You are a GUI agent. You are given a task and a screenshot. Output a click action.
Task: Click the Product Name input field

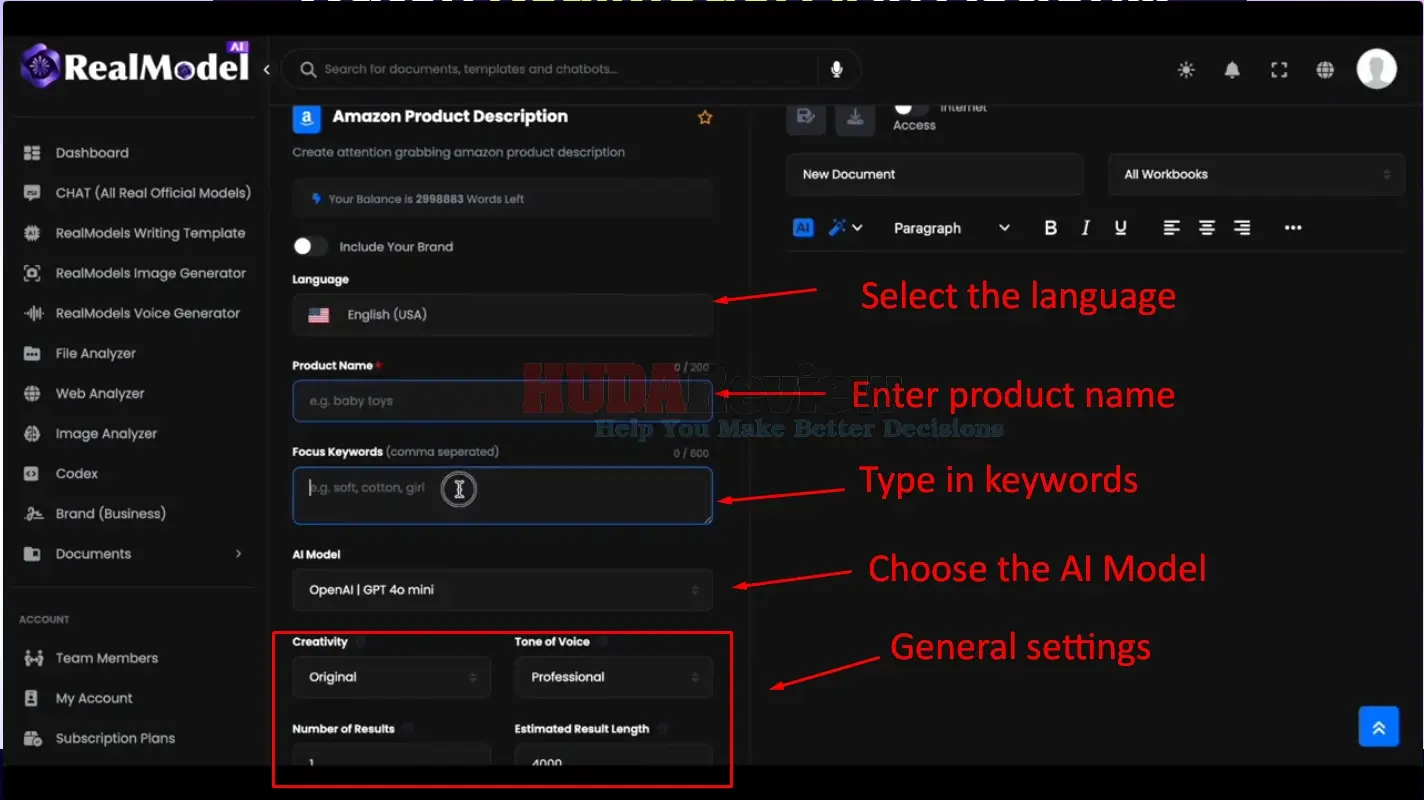click(x=502, y=400)
